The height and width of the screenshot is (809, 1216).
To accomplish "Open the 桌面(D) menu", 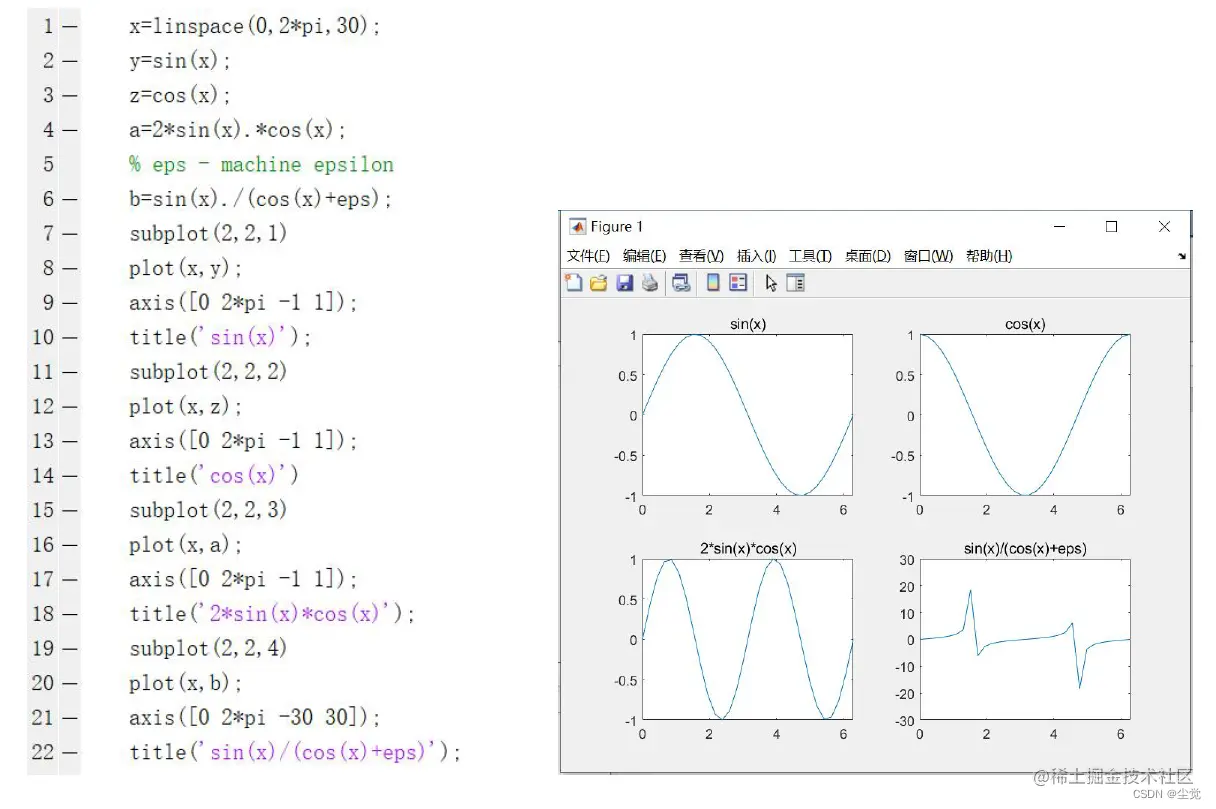I will click(x=867, y=256).
